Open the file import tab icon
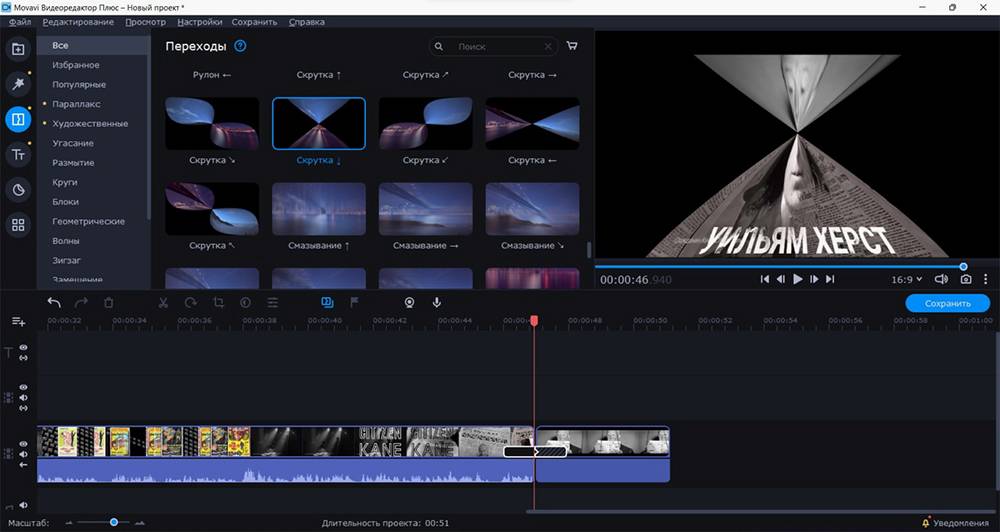Screen dimensions: 1000x532 click(18, 49)
